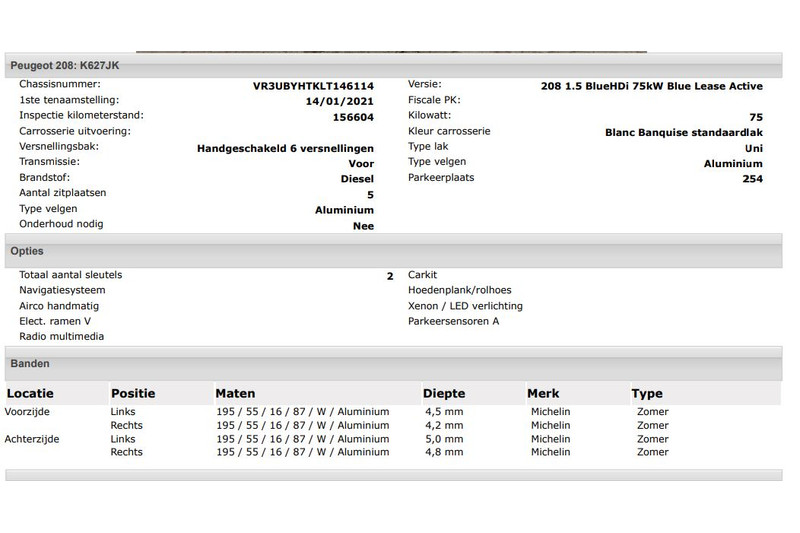Click the 5,0 mm tire depth value

tap(443, 439)
